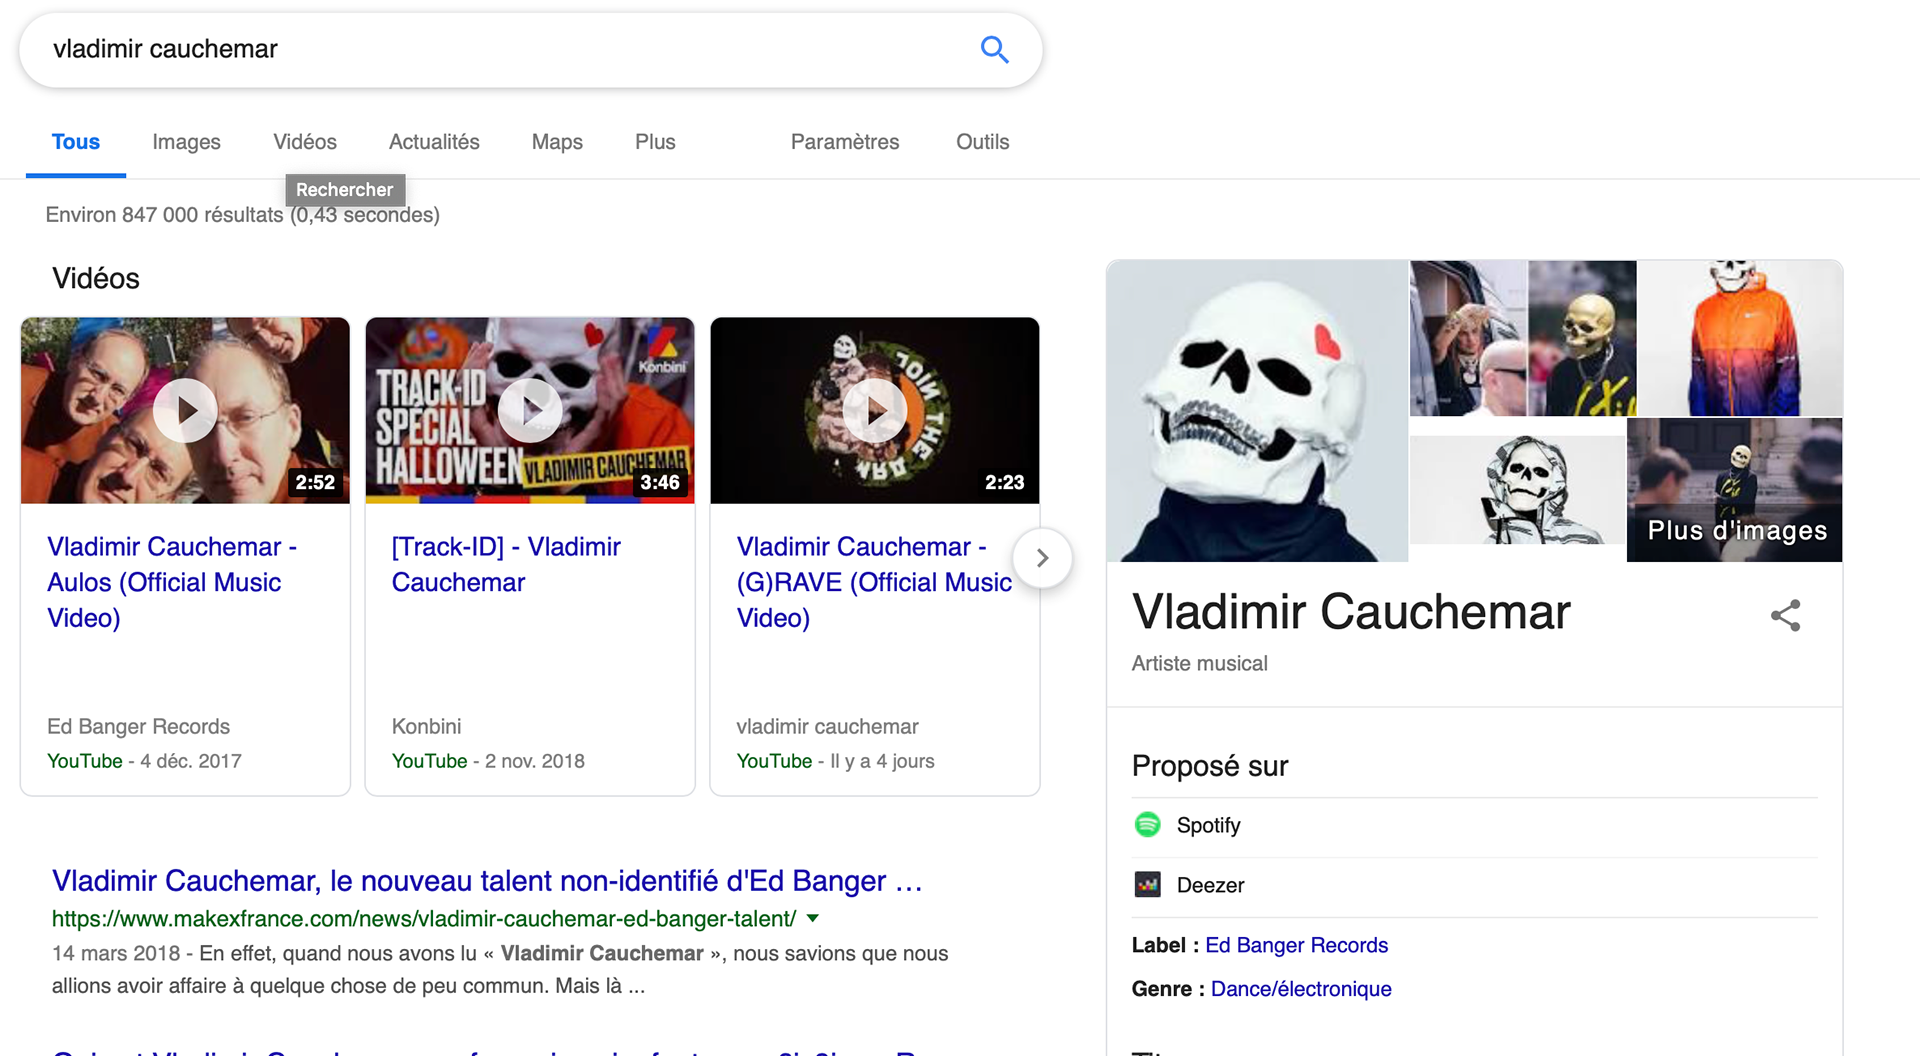This screenshot has width=1920, height=1056.
Task: Click Plus d'images to see more photos
Action: 1735,490
